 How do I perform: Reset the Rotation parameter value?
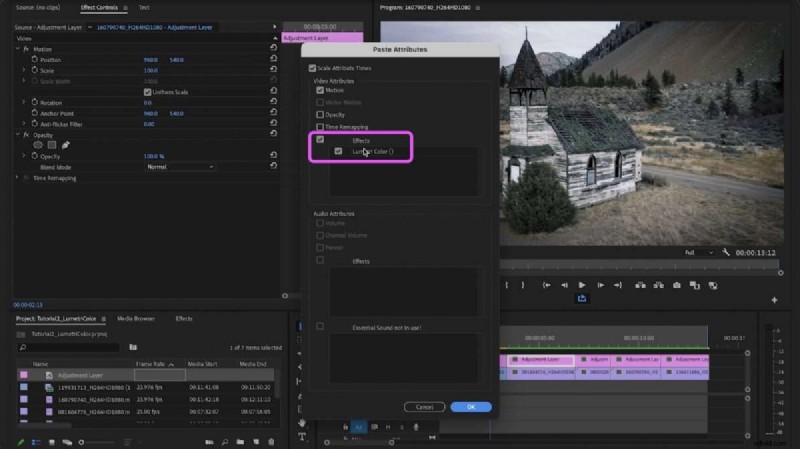273,102
